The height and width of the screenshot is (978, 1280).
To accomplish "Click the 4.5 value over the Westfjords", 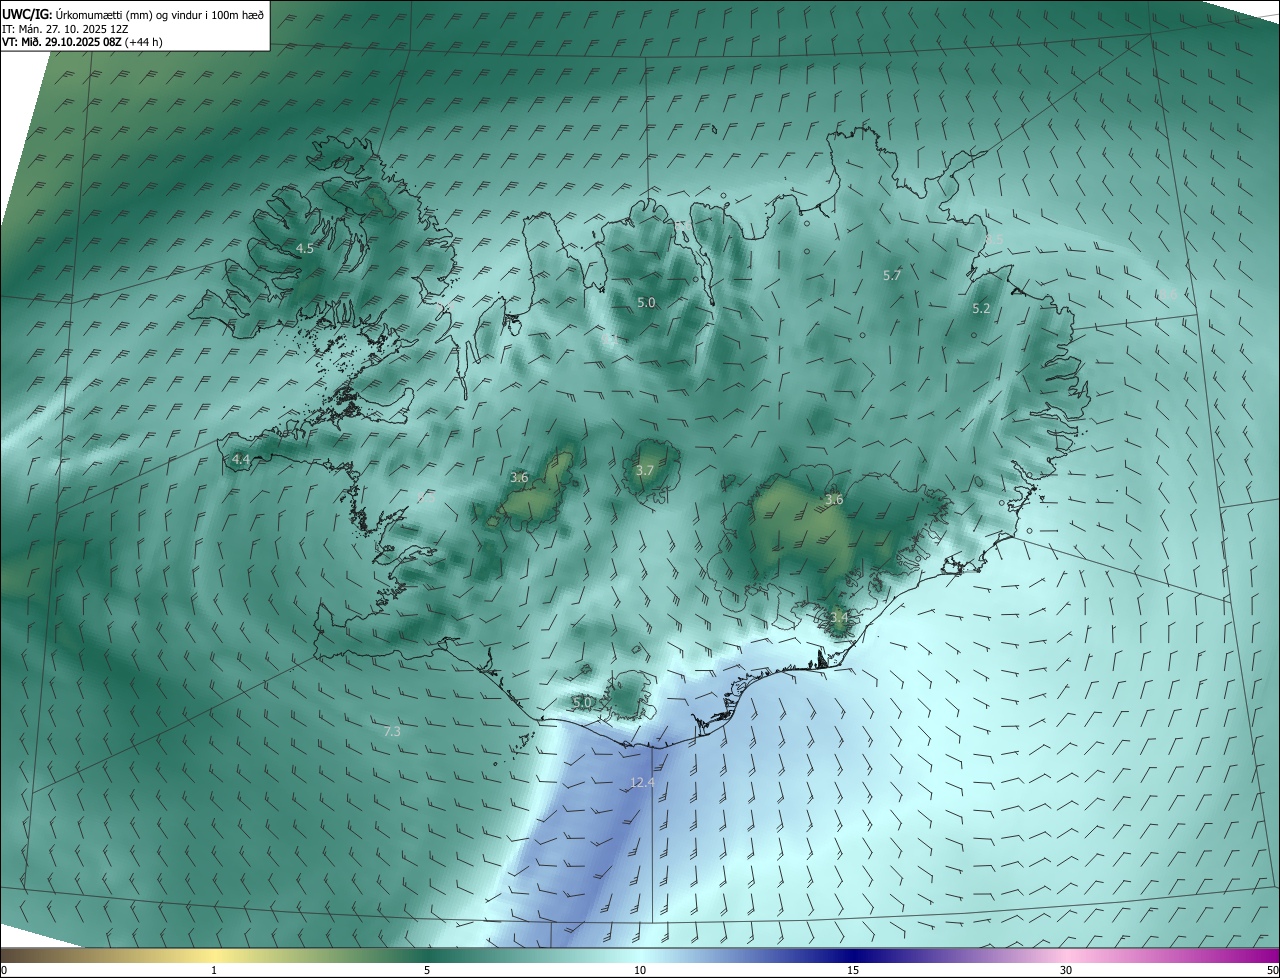I will (305, 248).
